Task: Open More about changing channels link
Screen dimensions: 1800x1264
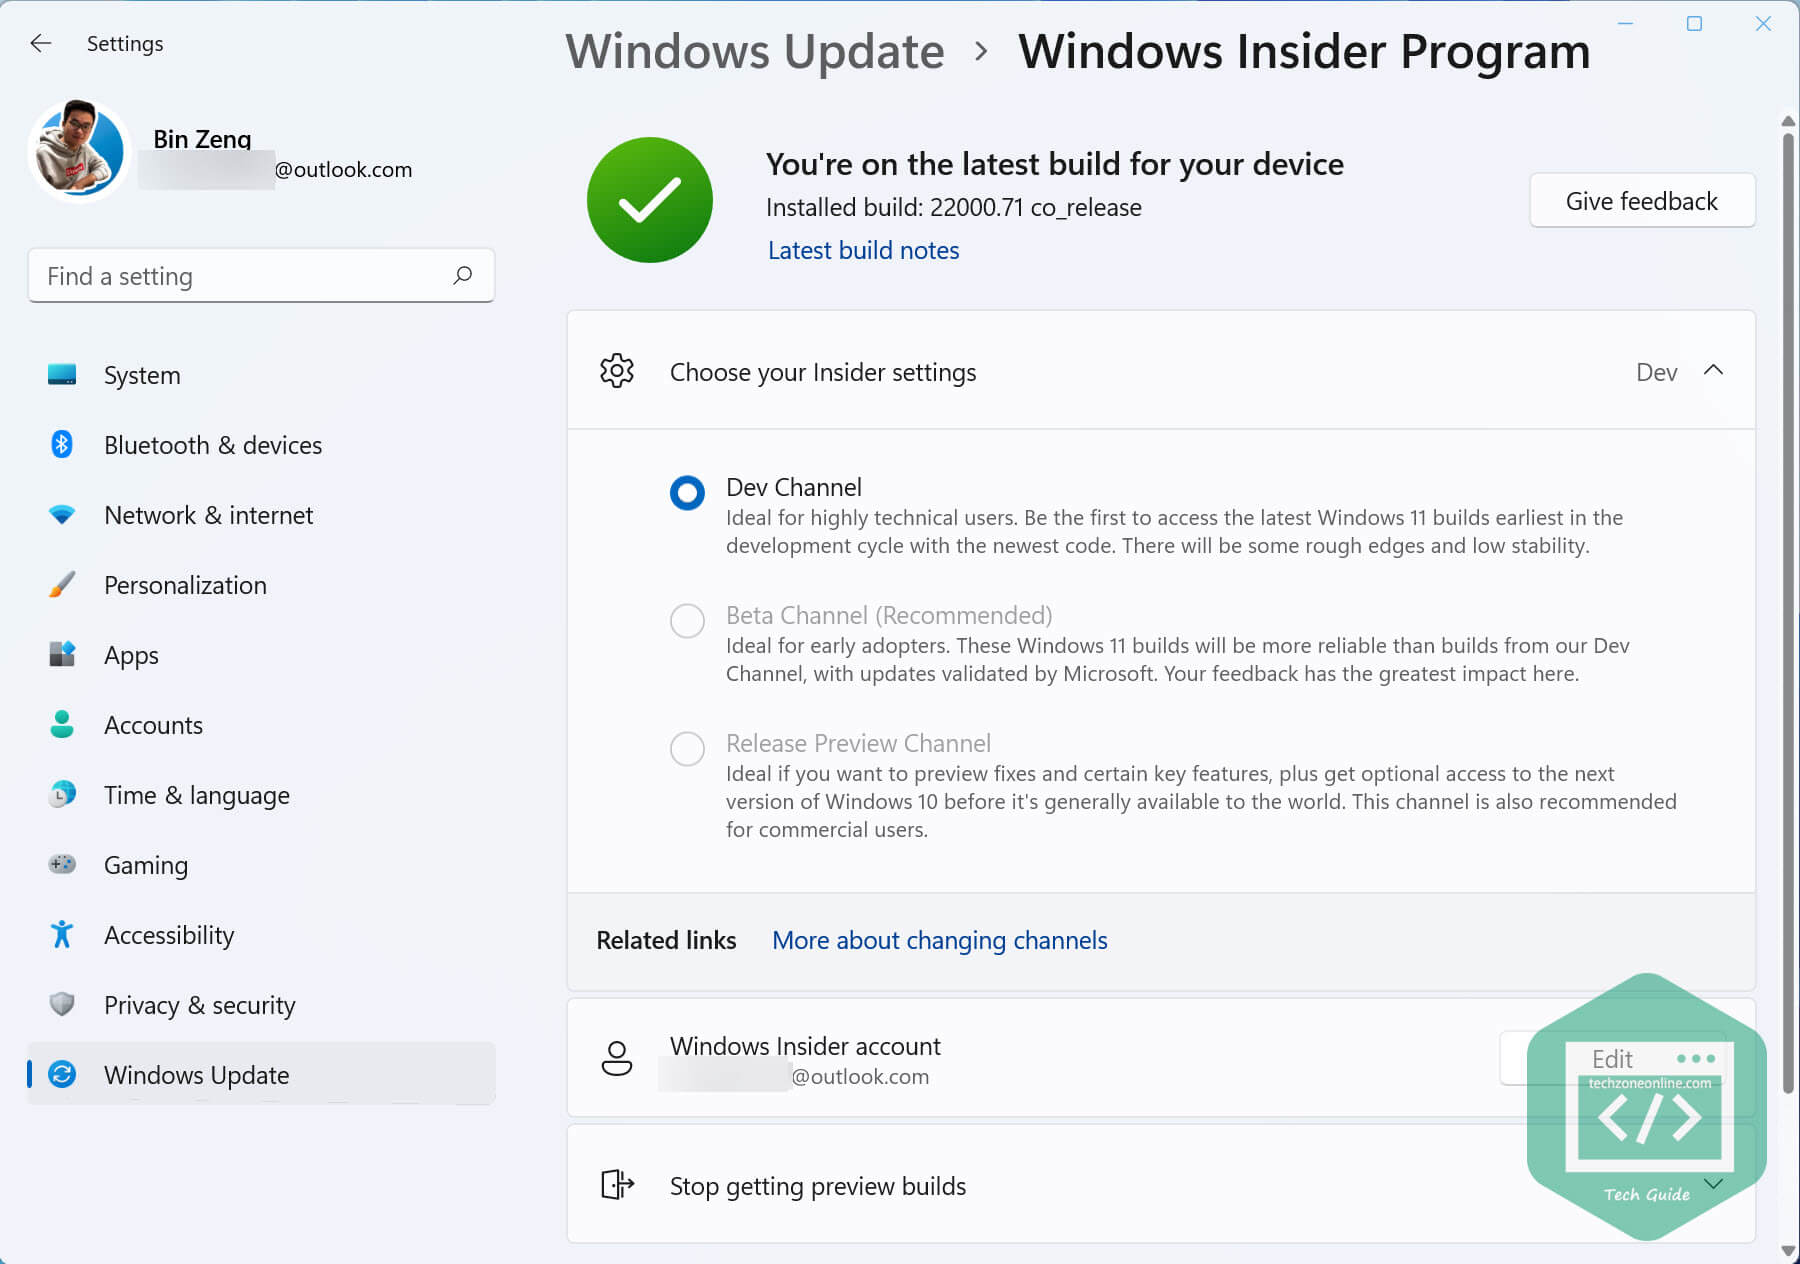Action: coord(940,940)
